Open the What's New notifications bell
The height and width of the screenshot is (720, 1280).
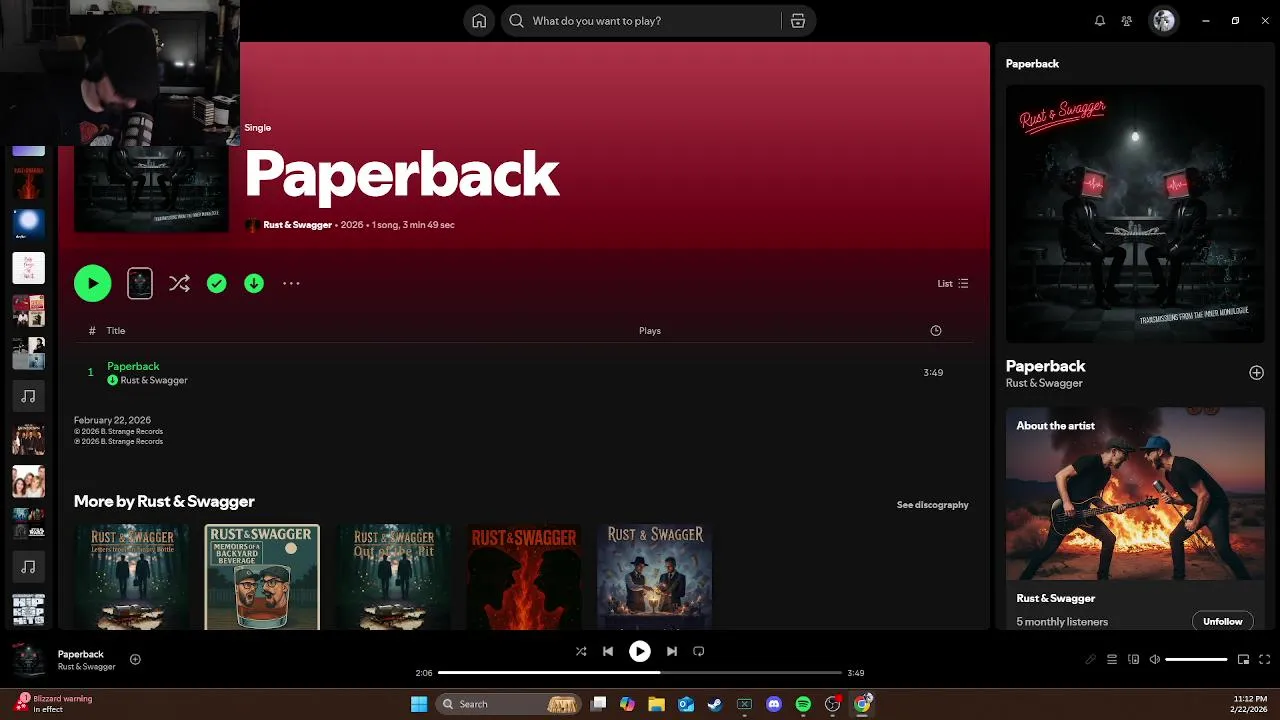click(1100, 21)
